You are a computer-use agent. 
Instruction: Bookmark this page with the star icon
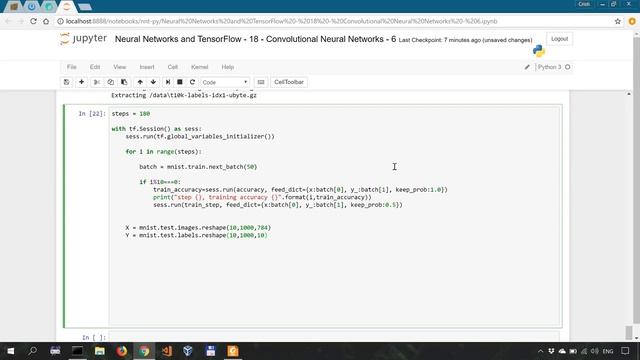(618, 21)
